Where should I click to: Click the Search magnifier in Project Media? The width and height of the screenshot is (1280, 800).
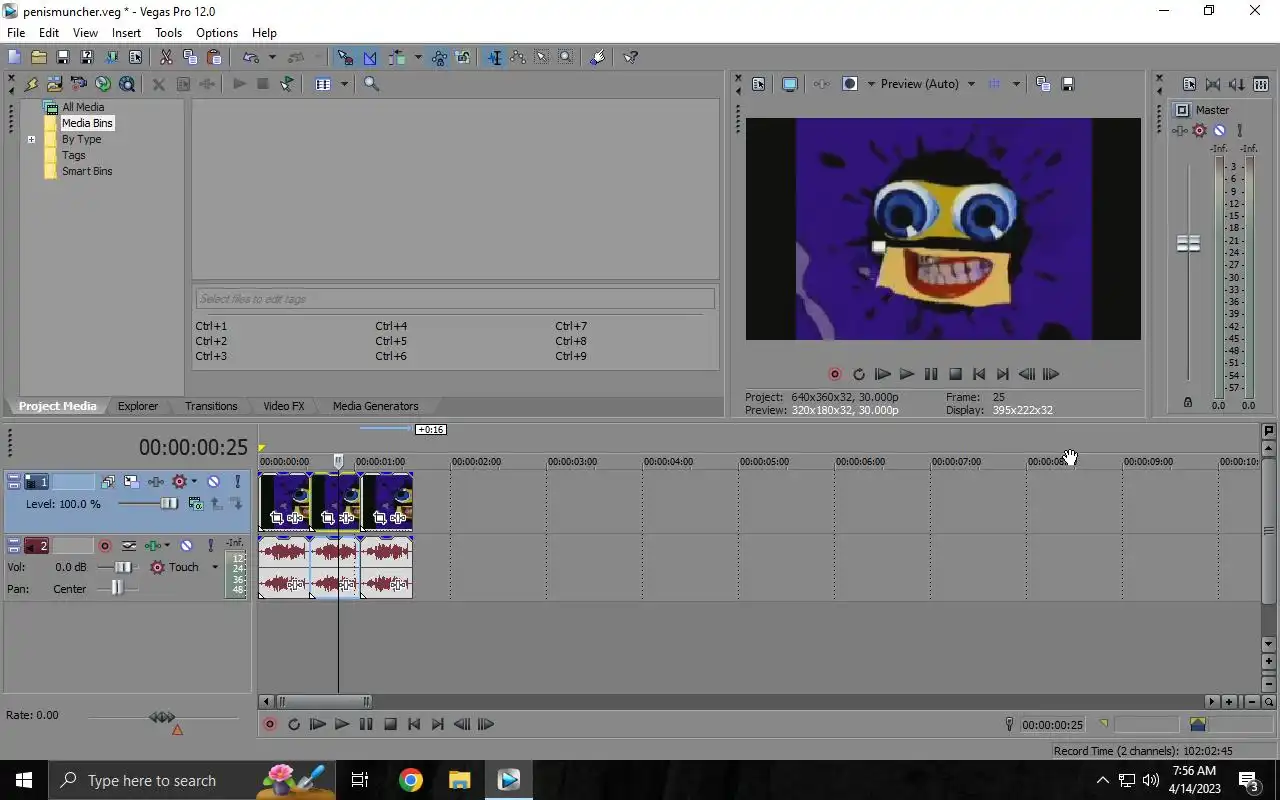click(x=371, y=84)
